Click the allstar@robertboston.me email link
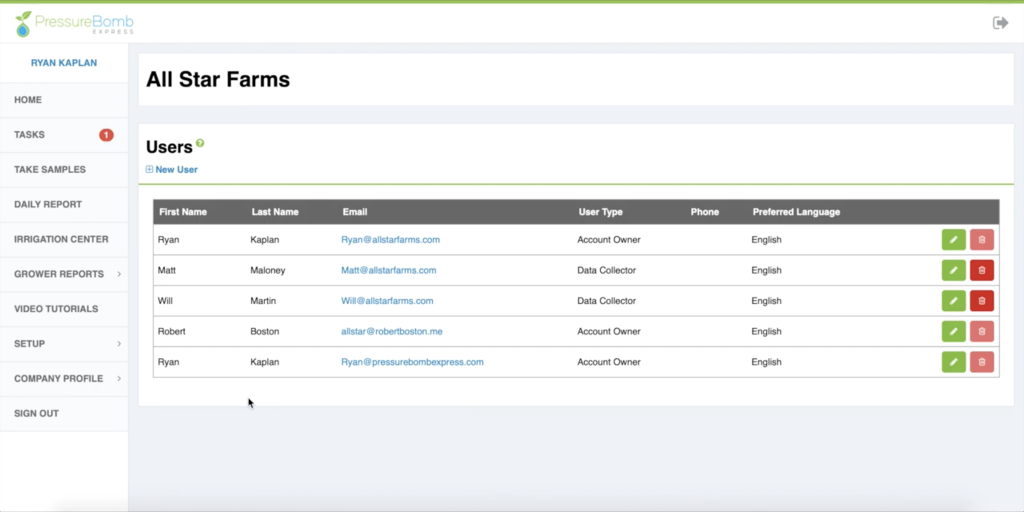Screen dimensions: 1024x512 click(391, 331)
